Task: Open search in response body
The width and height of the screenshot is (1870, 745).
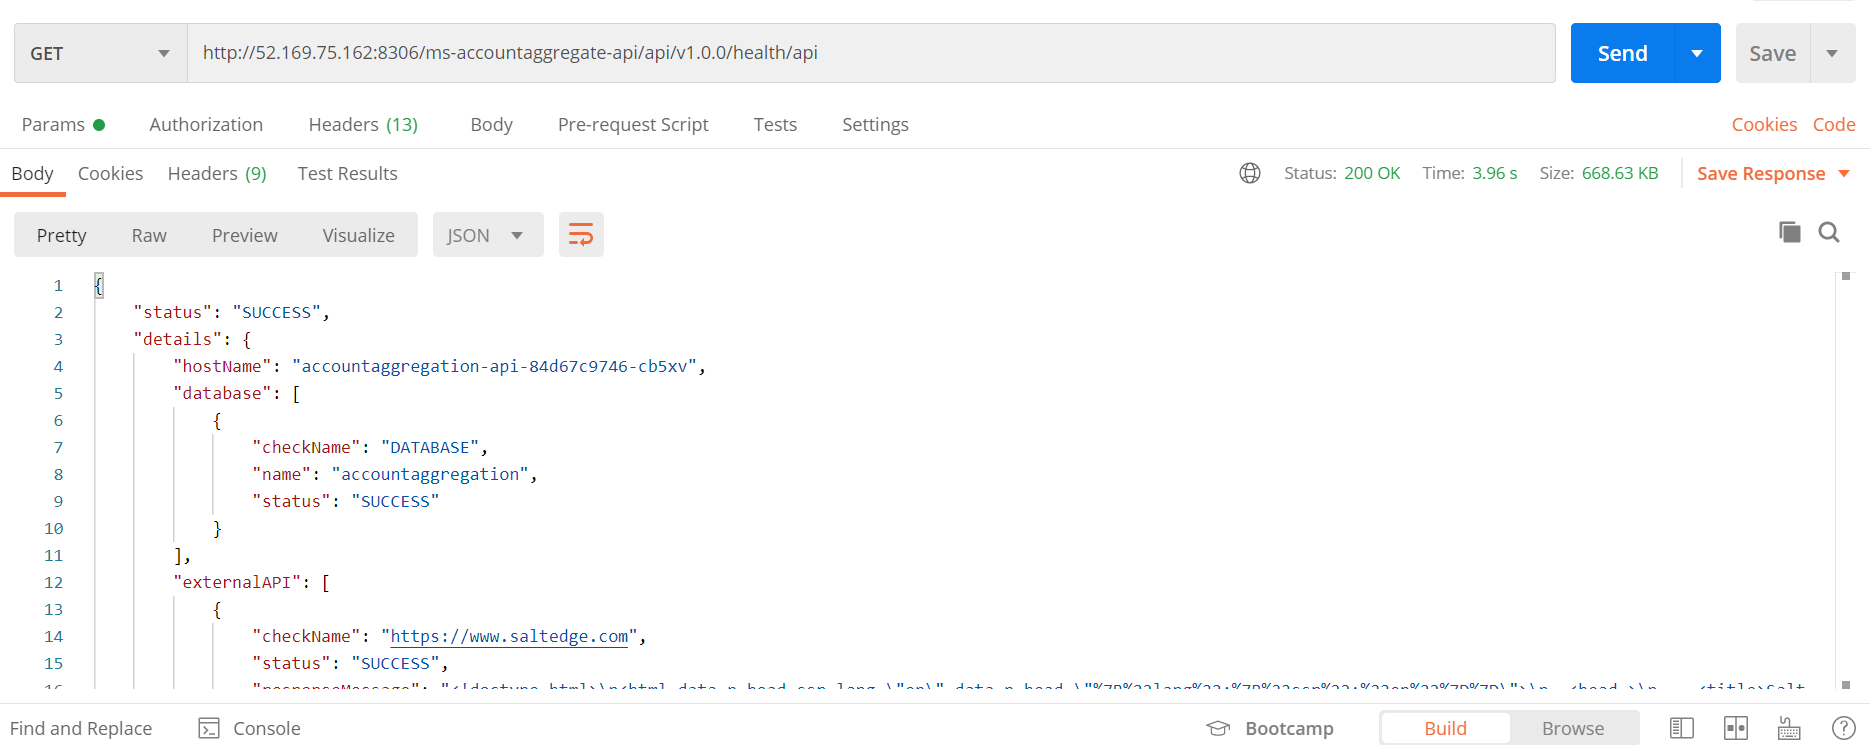Action: [1829, 232]
